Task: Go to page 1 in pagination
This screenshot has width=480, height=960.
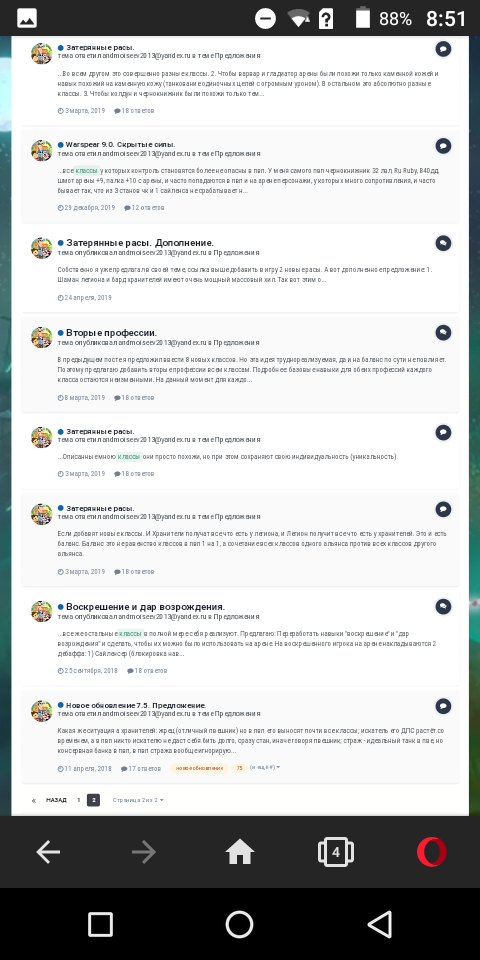Action: (x=78, y=800)
